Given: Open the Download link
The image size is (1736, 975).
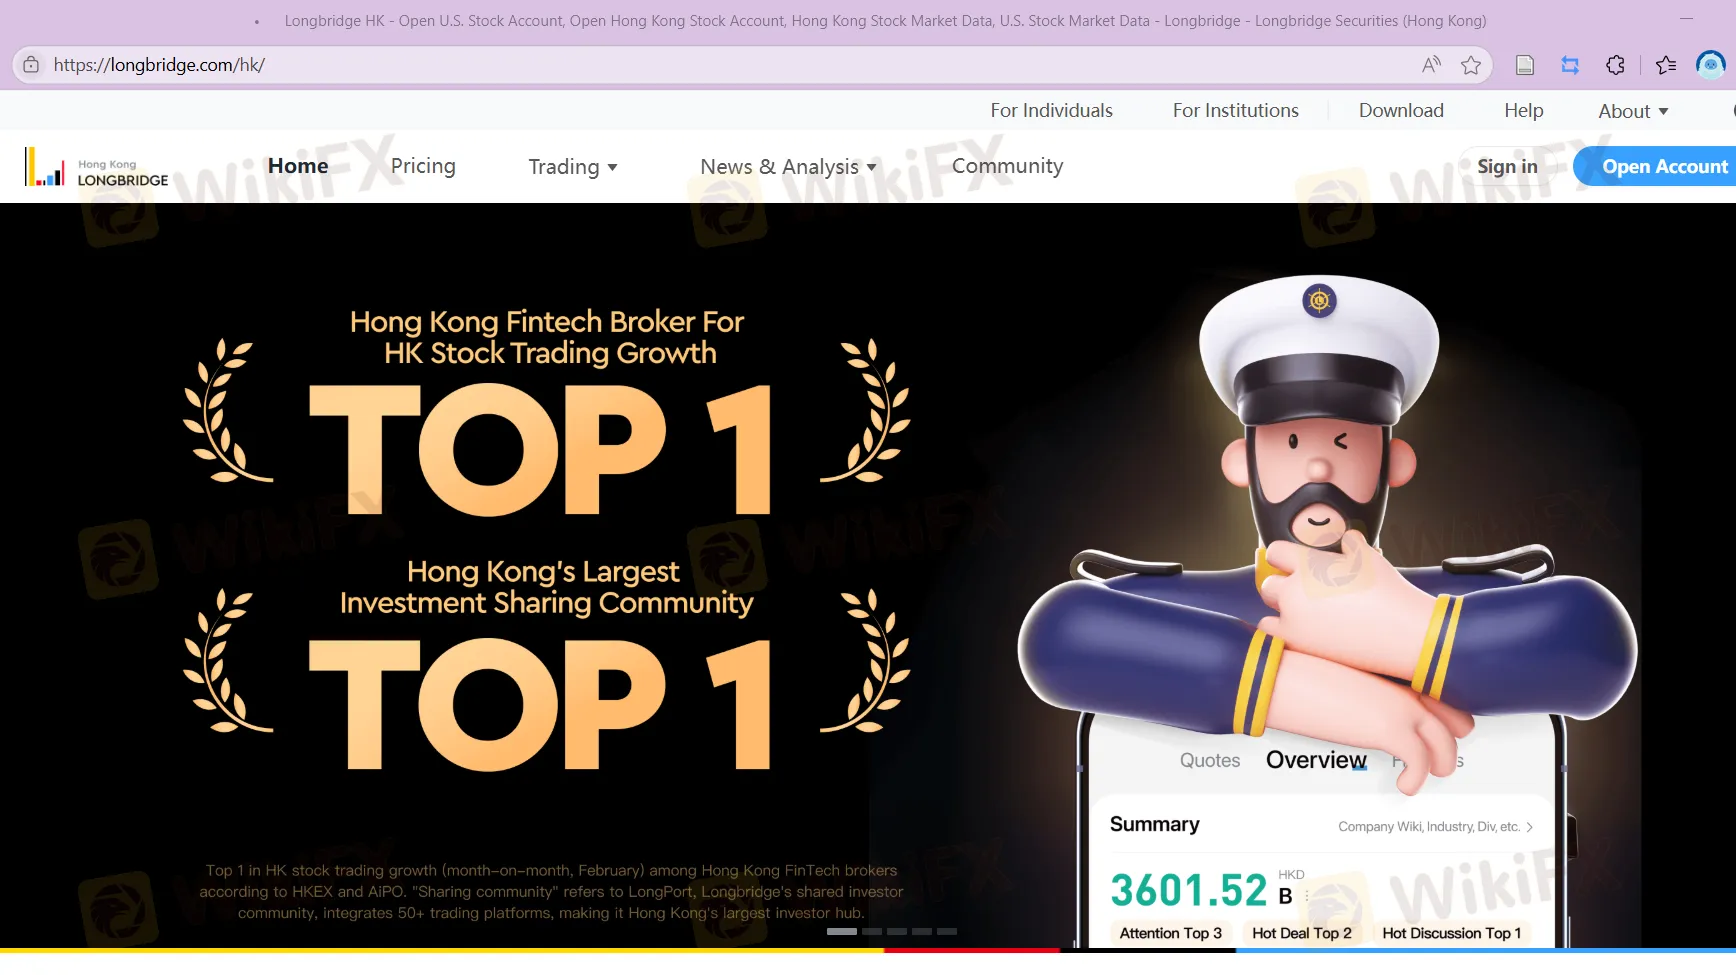Looking at the screenshot, I should click(x=1400, y=110).
